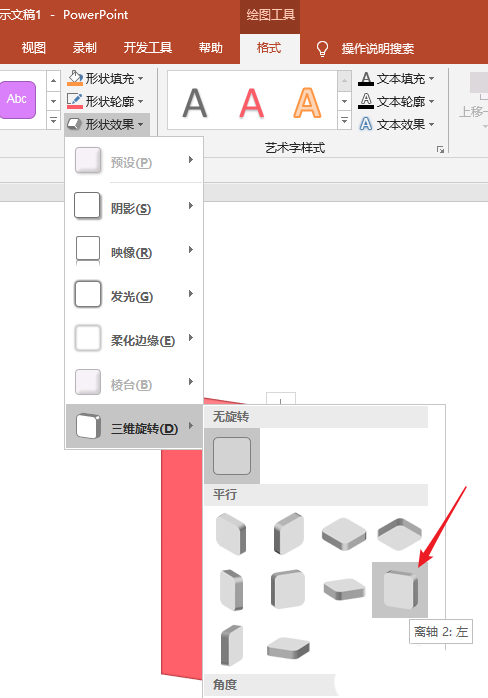488x698 pixels.
Task: Open the 柔化边缘(E) soft edges submenu
Action: coord(134,338)
